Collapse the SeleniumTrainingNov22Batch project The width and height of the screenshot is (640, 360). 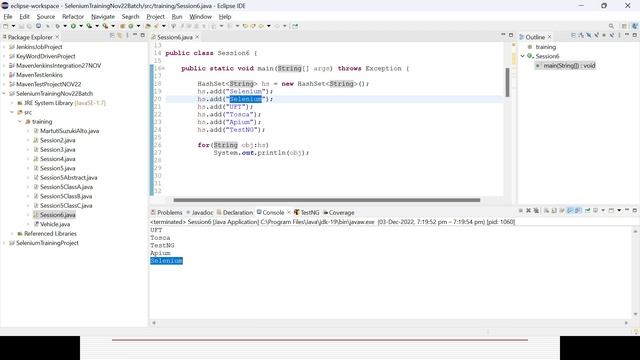[4, 93]
